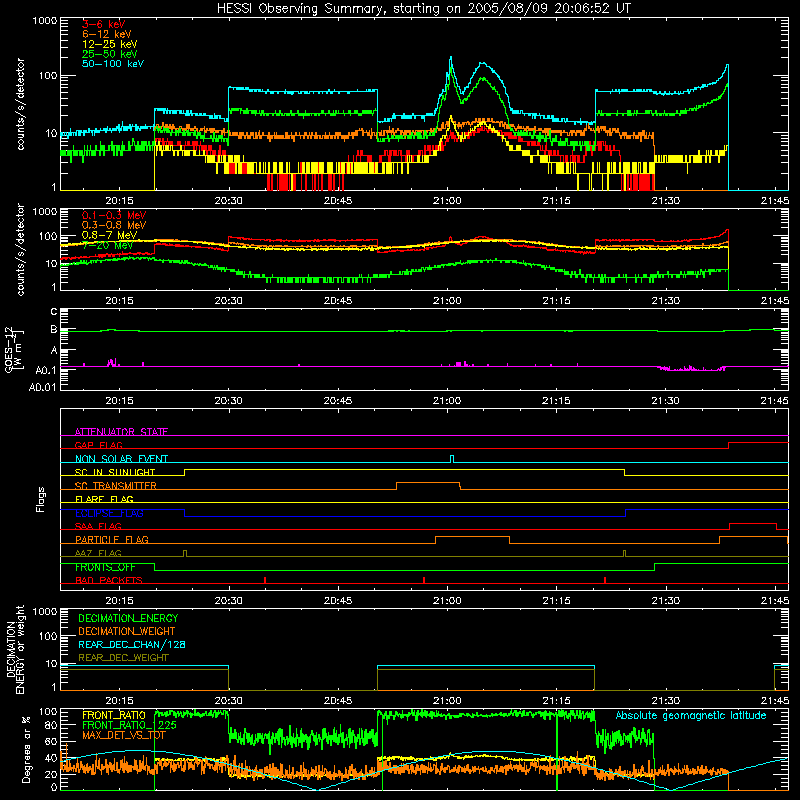Screen dimensions: 800x800
Task: Click the REAR_DEC_CHAN/128 legend label
Action: (132, 645)
